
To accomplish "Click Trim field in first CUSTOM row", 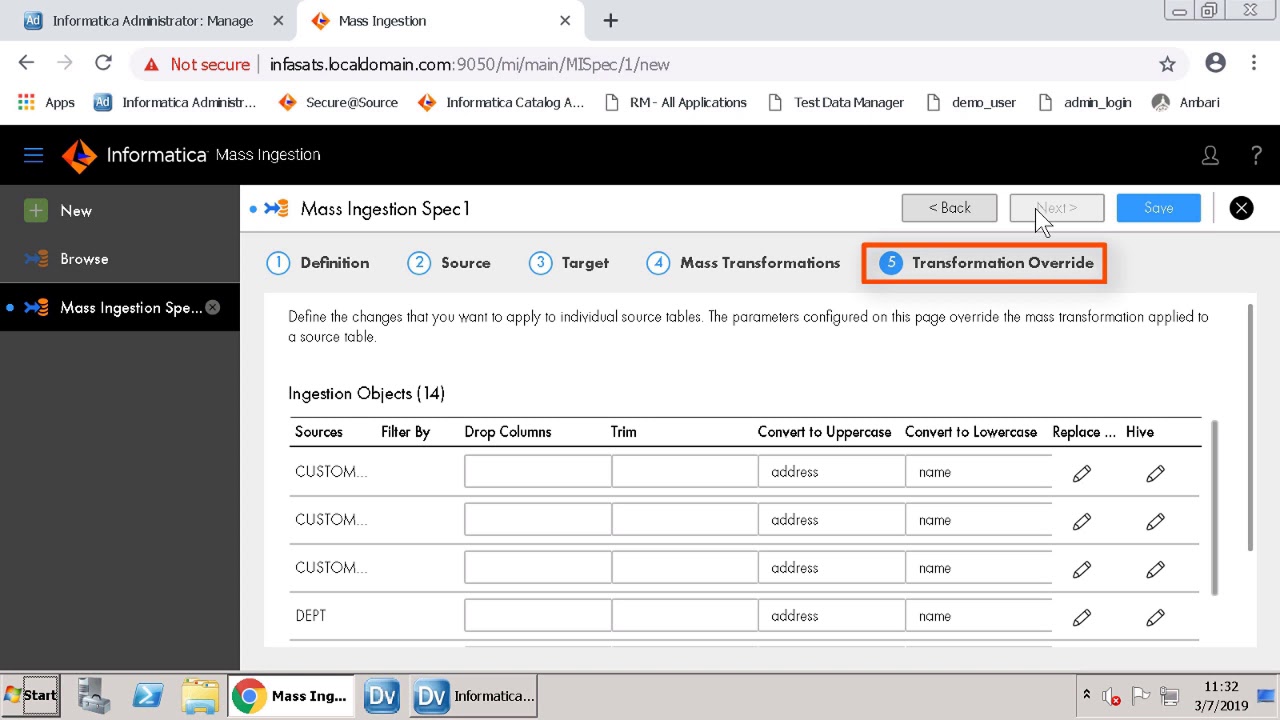I will click(685, 472).
